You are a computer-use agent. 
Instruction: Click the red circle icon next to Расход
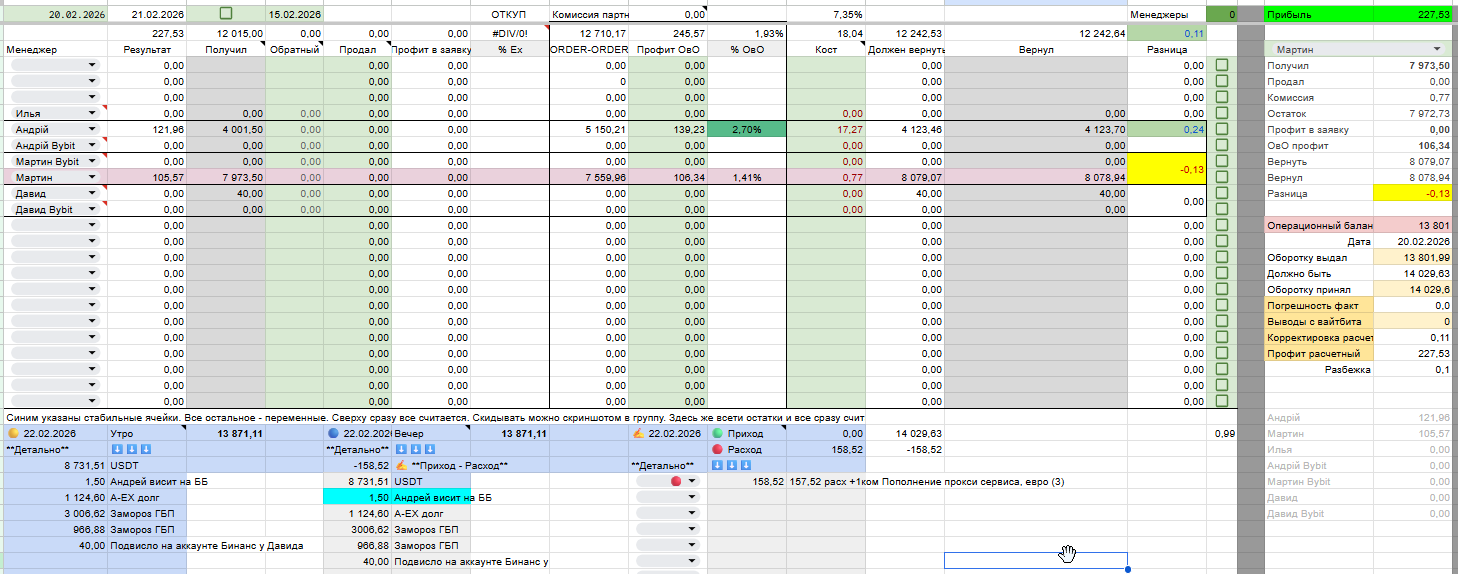click(718, 450)
